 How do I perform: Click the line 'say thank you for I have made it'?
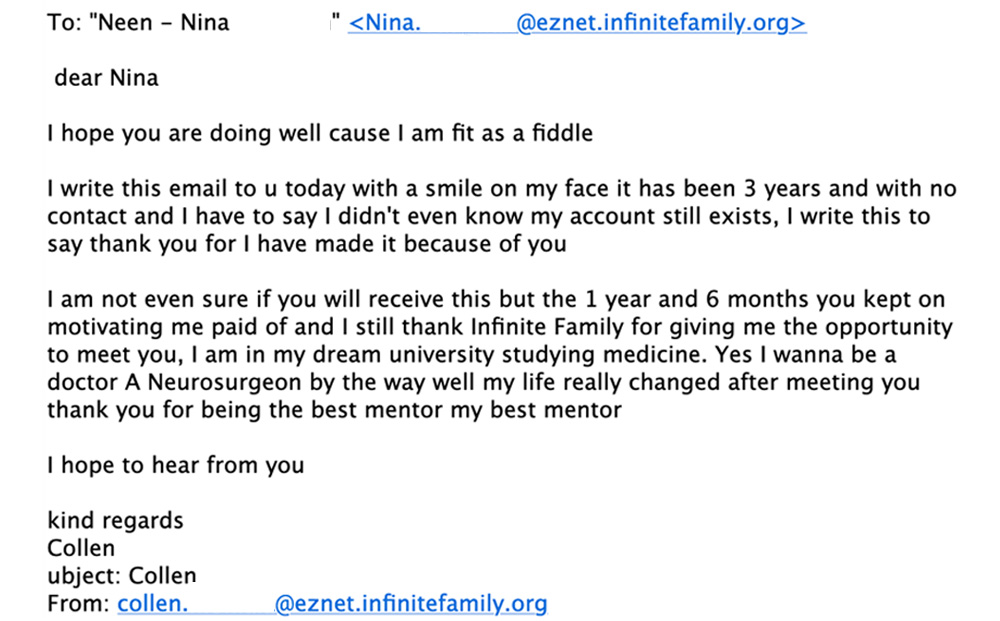(307, 244)
